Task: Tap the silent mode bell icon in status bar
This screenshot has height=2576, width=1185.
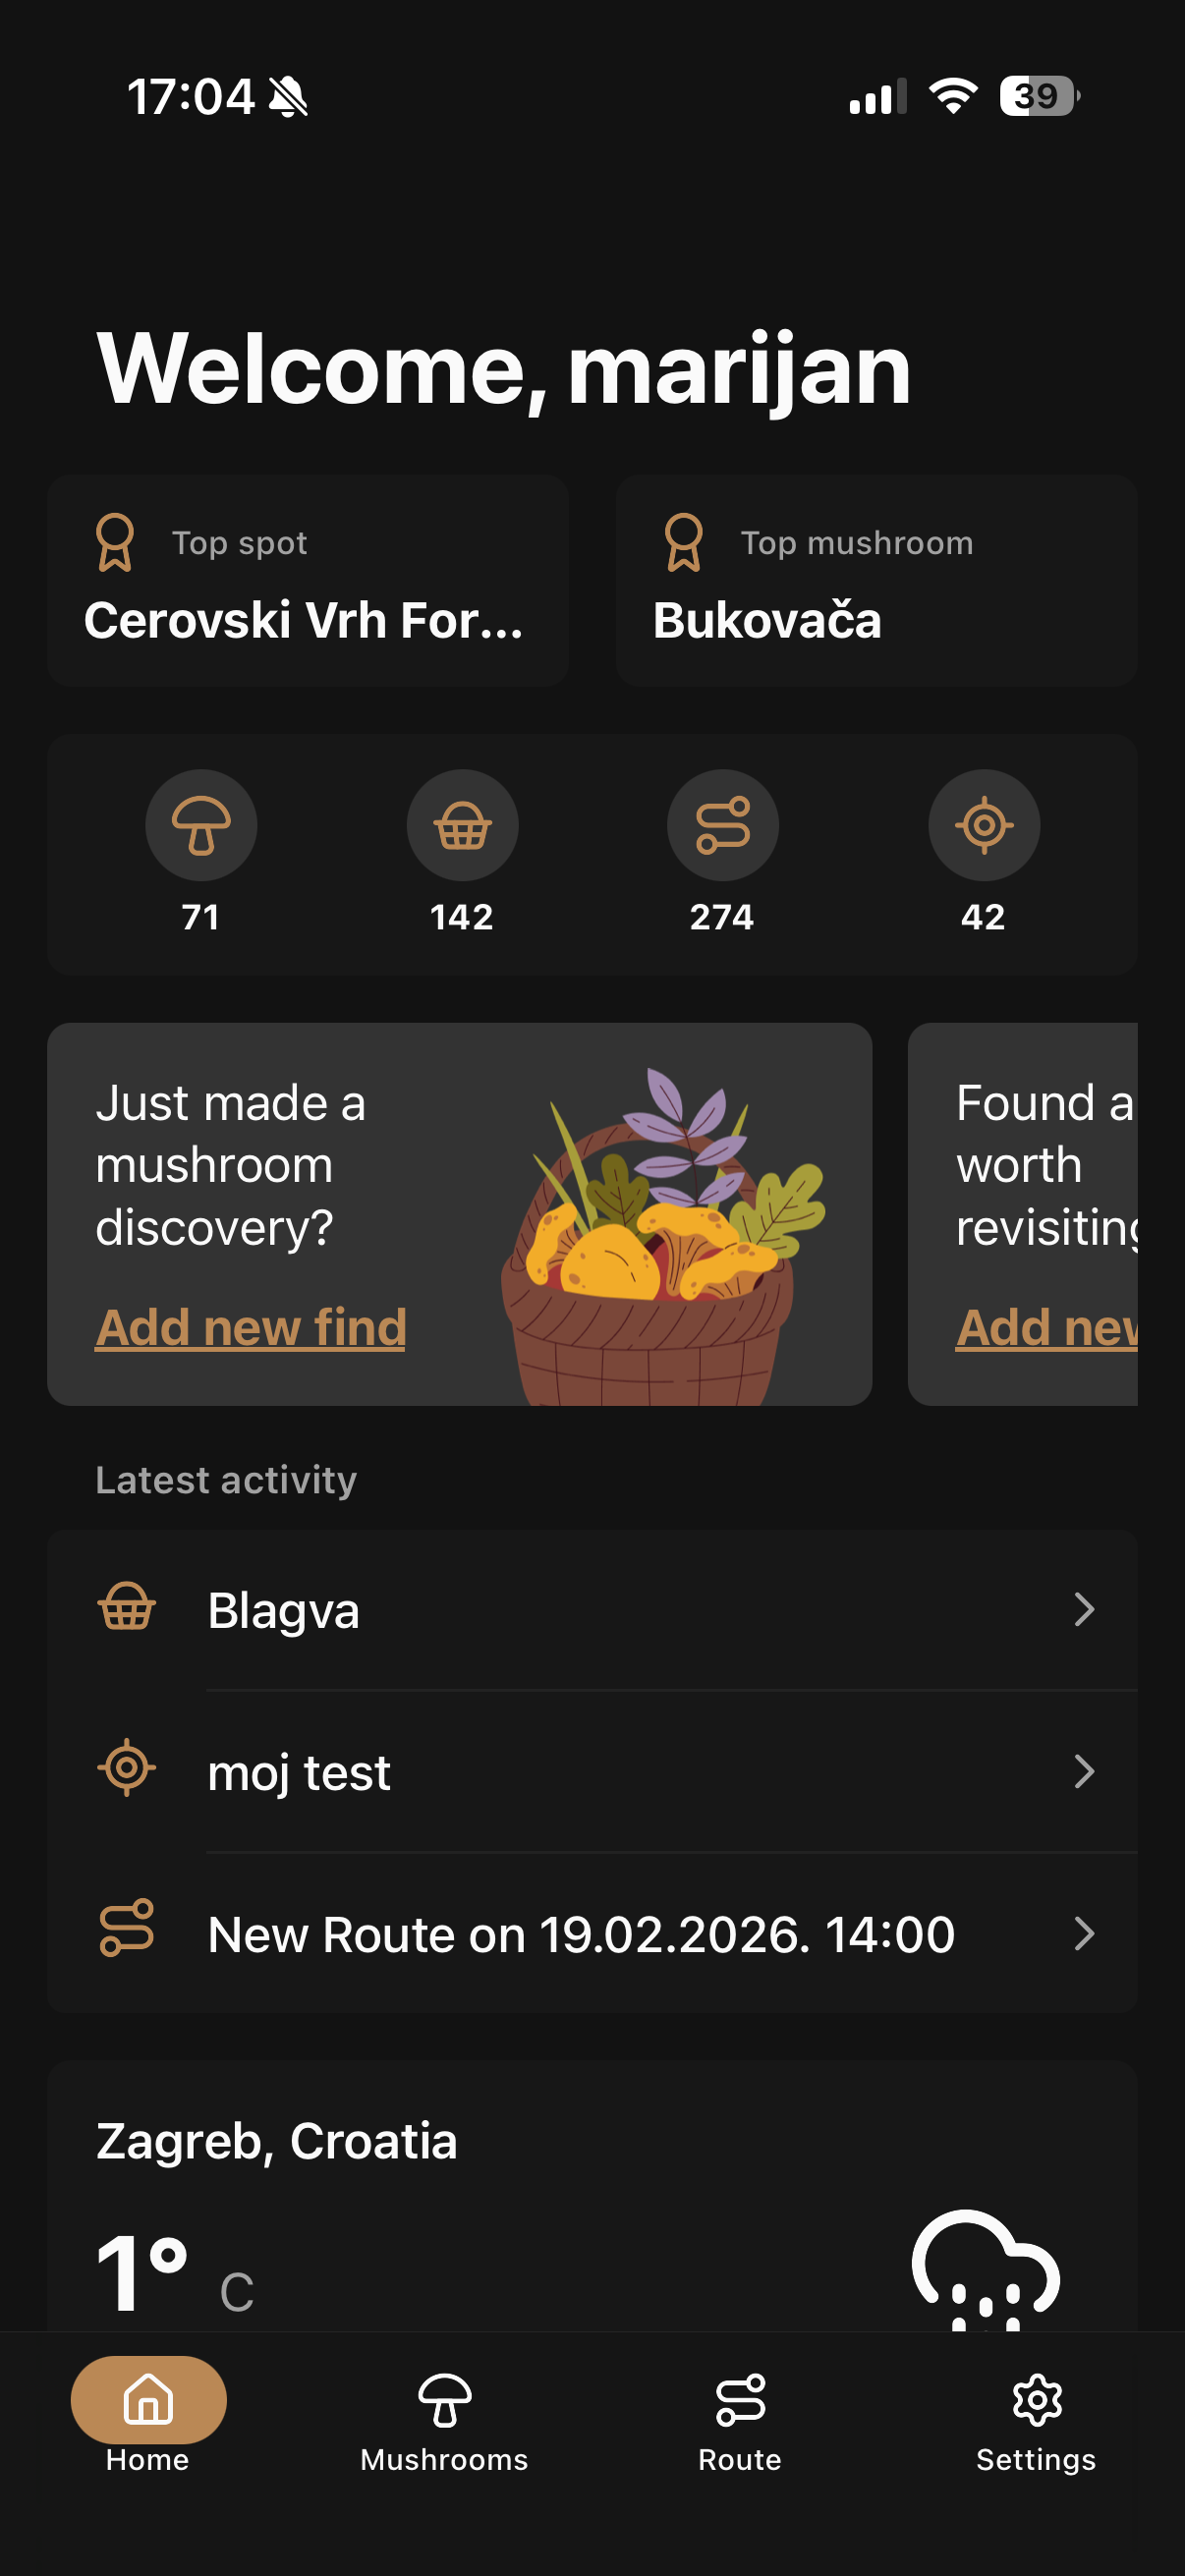Action: coord(289,97)
